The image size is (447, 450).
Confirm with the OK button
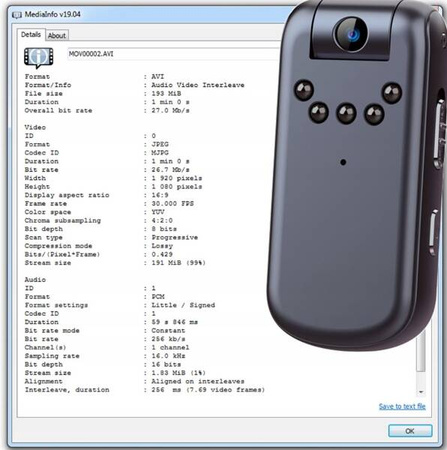(x=410, y=431)
